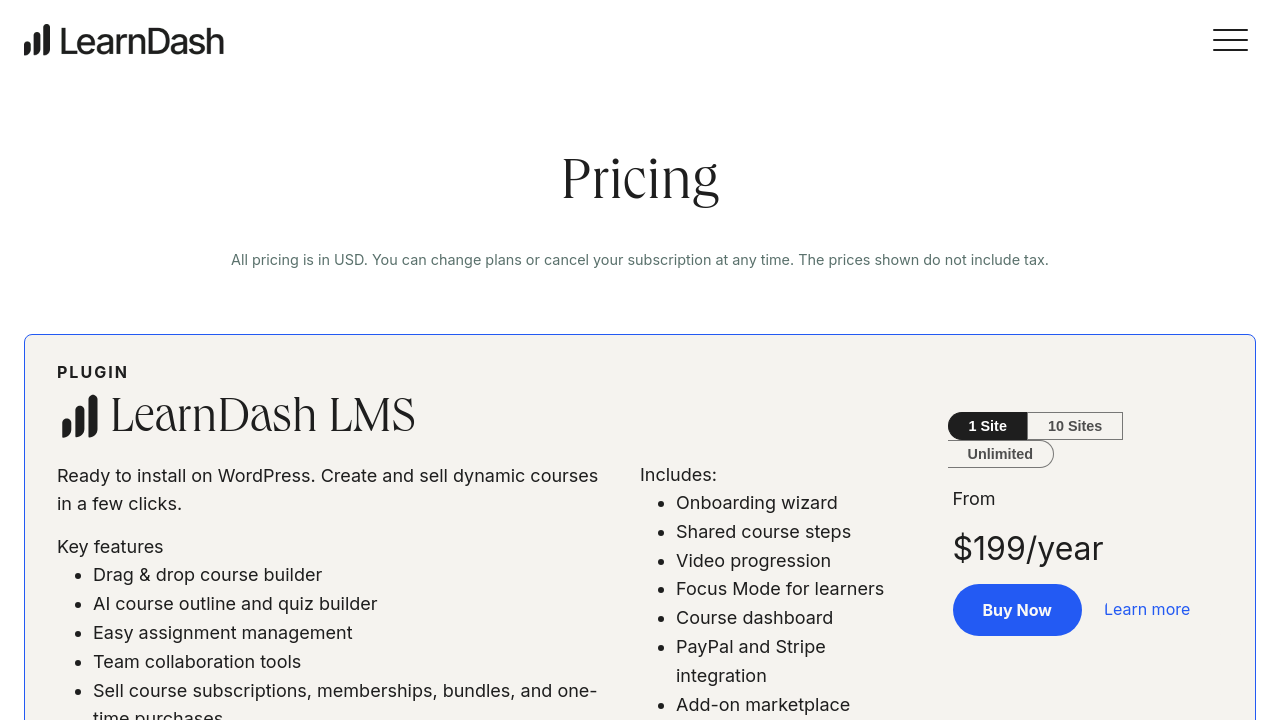Image resolution: width=1280 pixels, height=720 pixels.
Task: Click the $199/year price text
Action: (x=1027, y=549)
